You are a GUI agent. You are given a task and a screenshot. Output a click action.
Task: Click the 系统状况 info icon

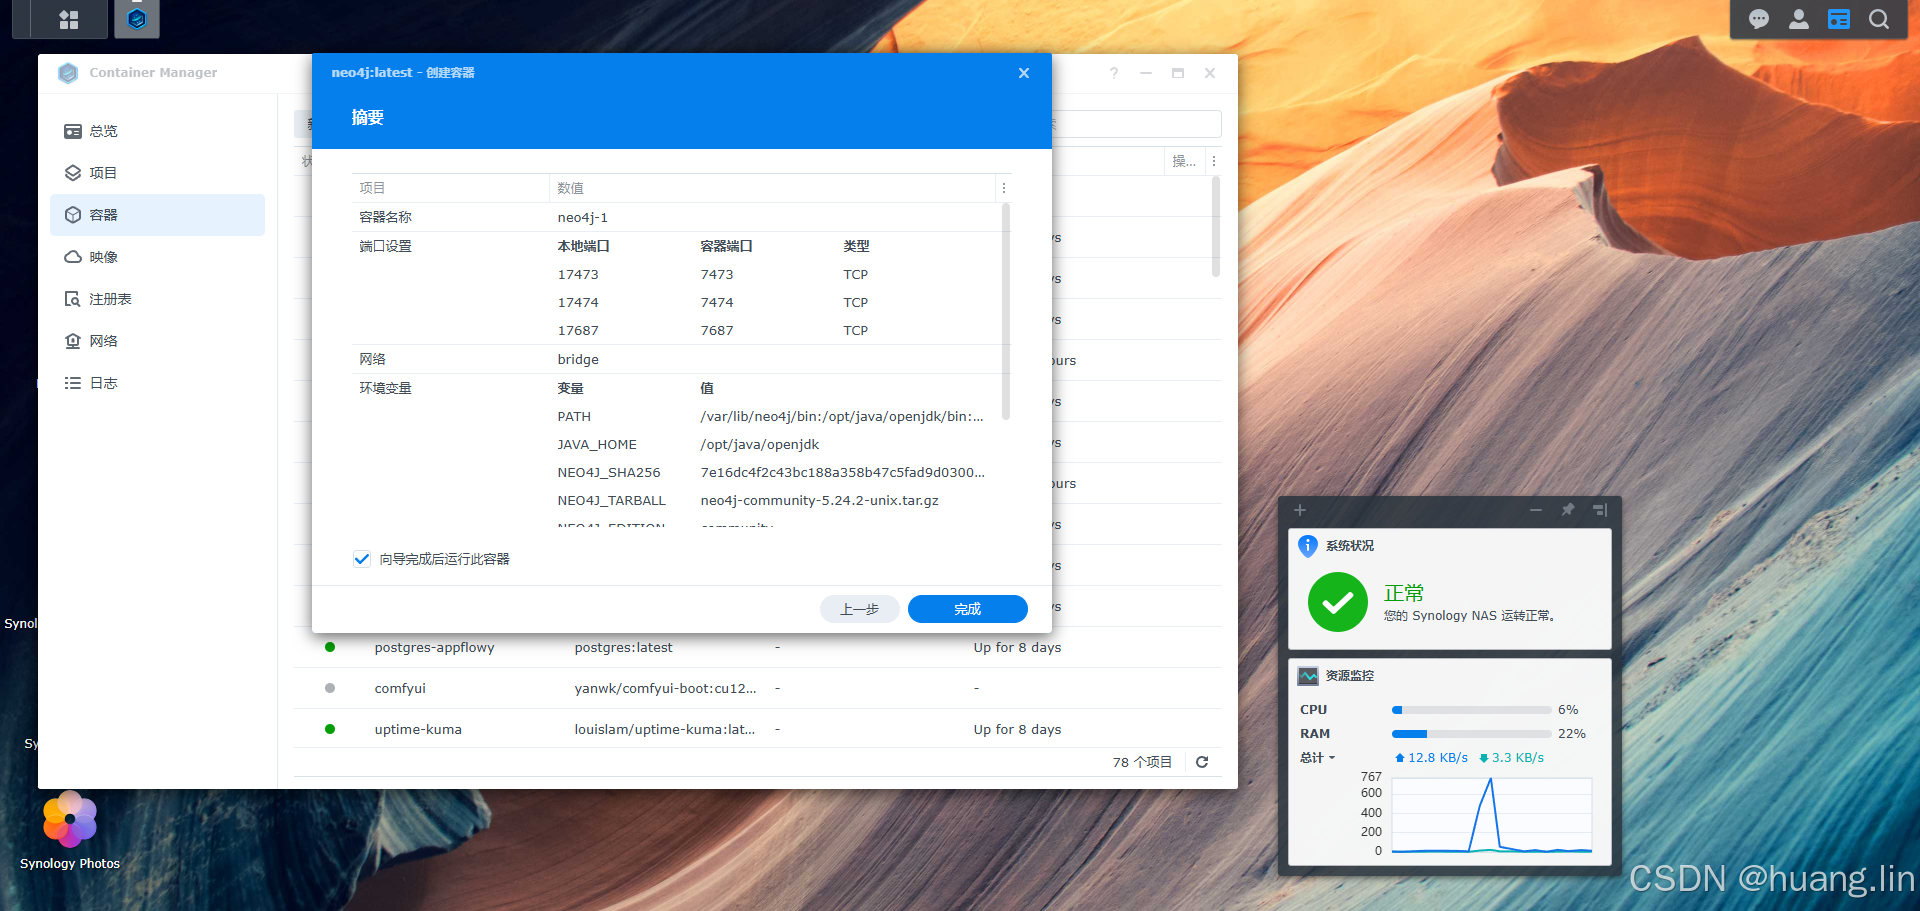1307,545
